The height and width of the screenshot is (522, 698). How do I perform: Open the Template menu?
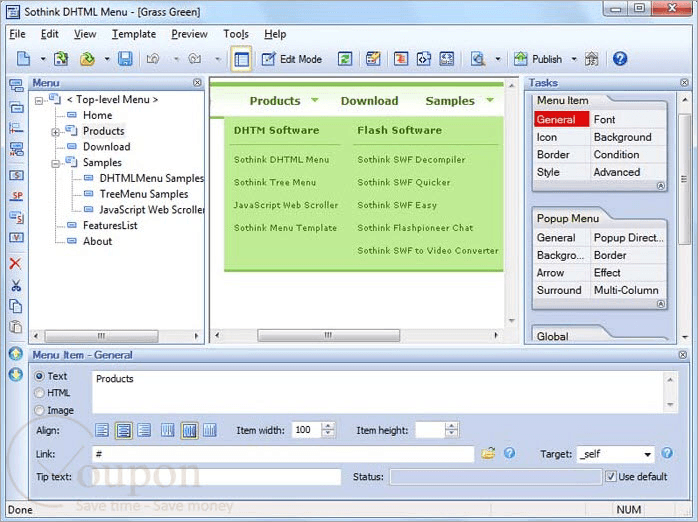tap(134, 34)
